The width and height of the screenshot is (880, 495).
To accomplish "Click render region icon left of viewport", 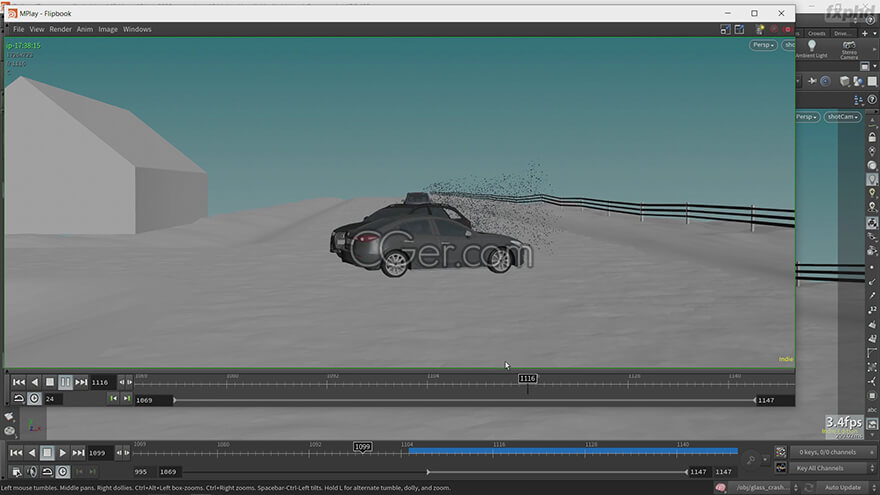I will 9,431.
